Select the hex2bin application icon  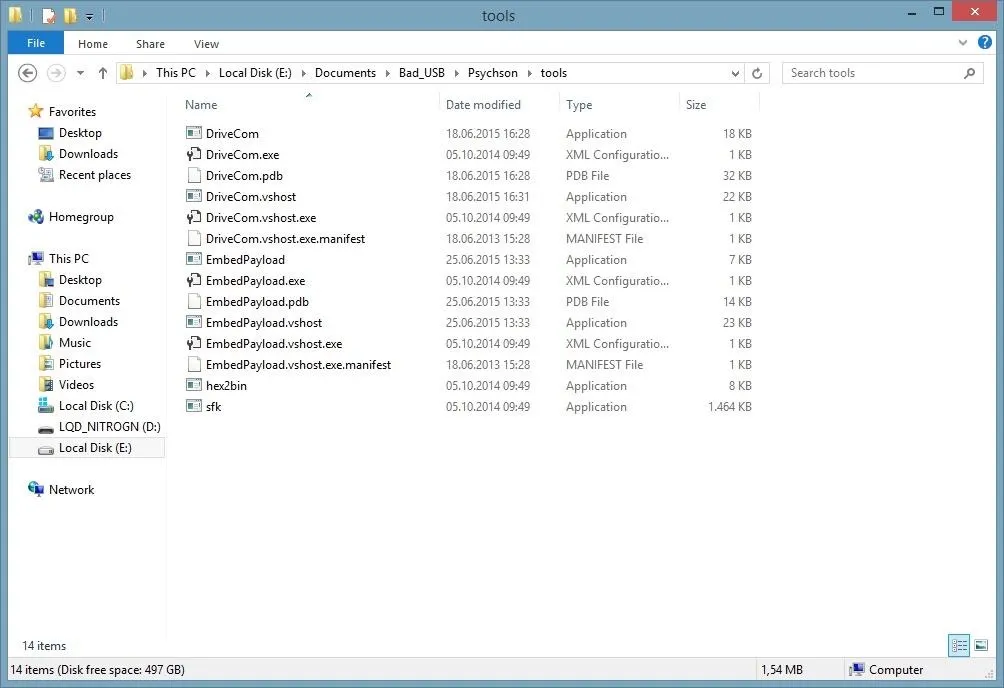click(x=194, y=385)
